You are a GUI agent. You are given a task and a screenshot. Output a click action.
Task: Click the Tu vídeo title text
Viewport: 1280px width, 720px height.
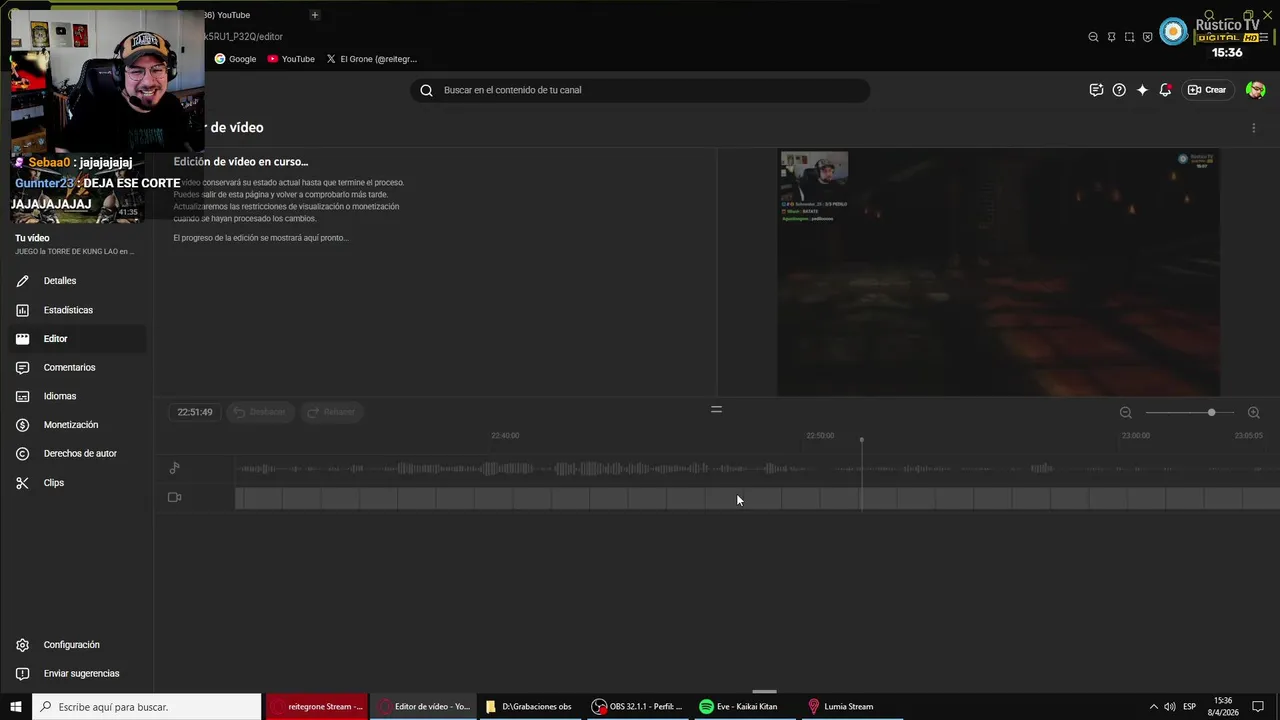(32, 238)
